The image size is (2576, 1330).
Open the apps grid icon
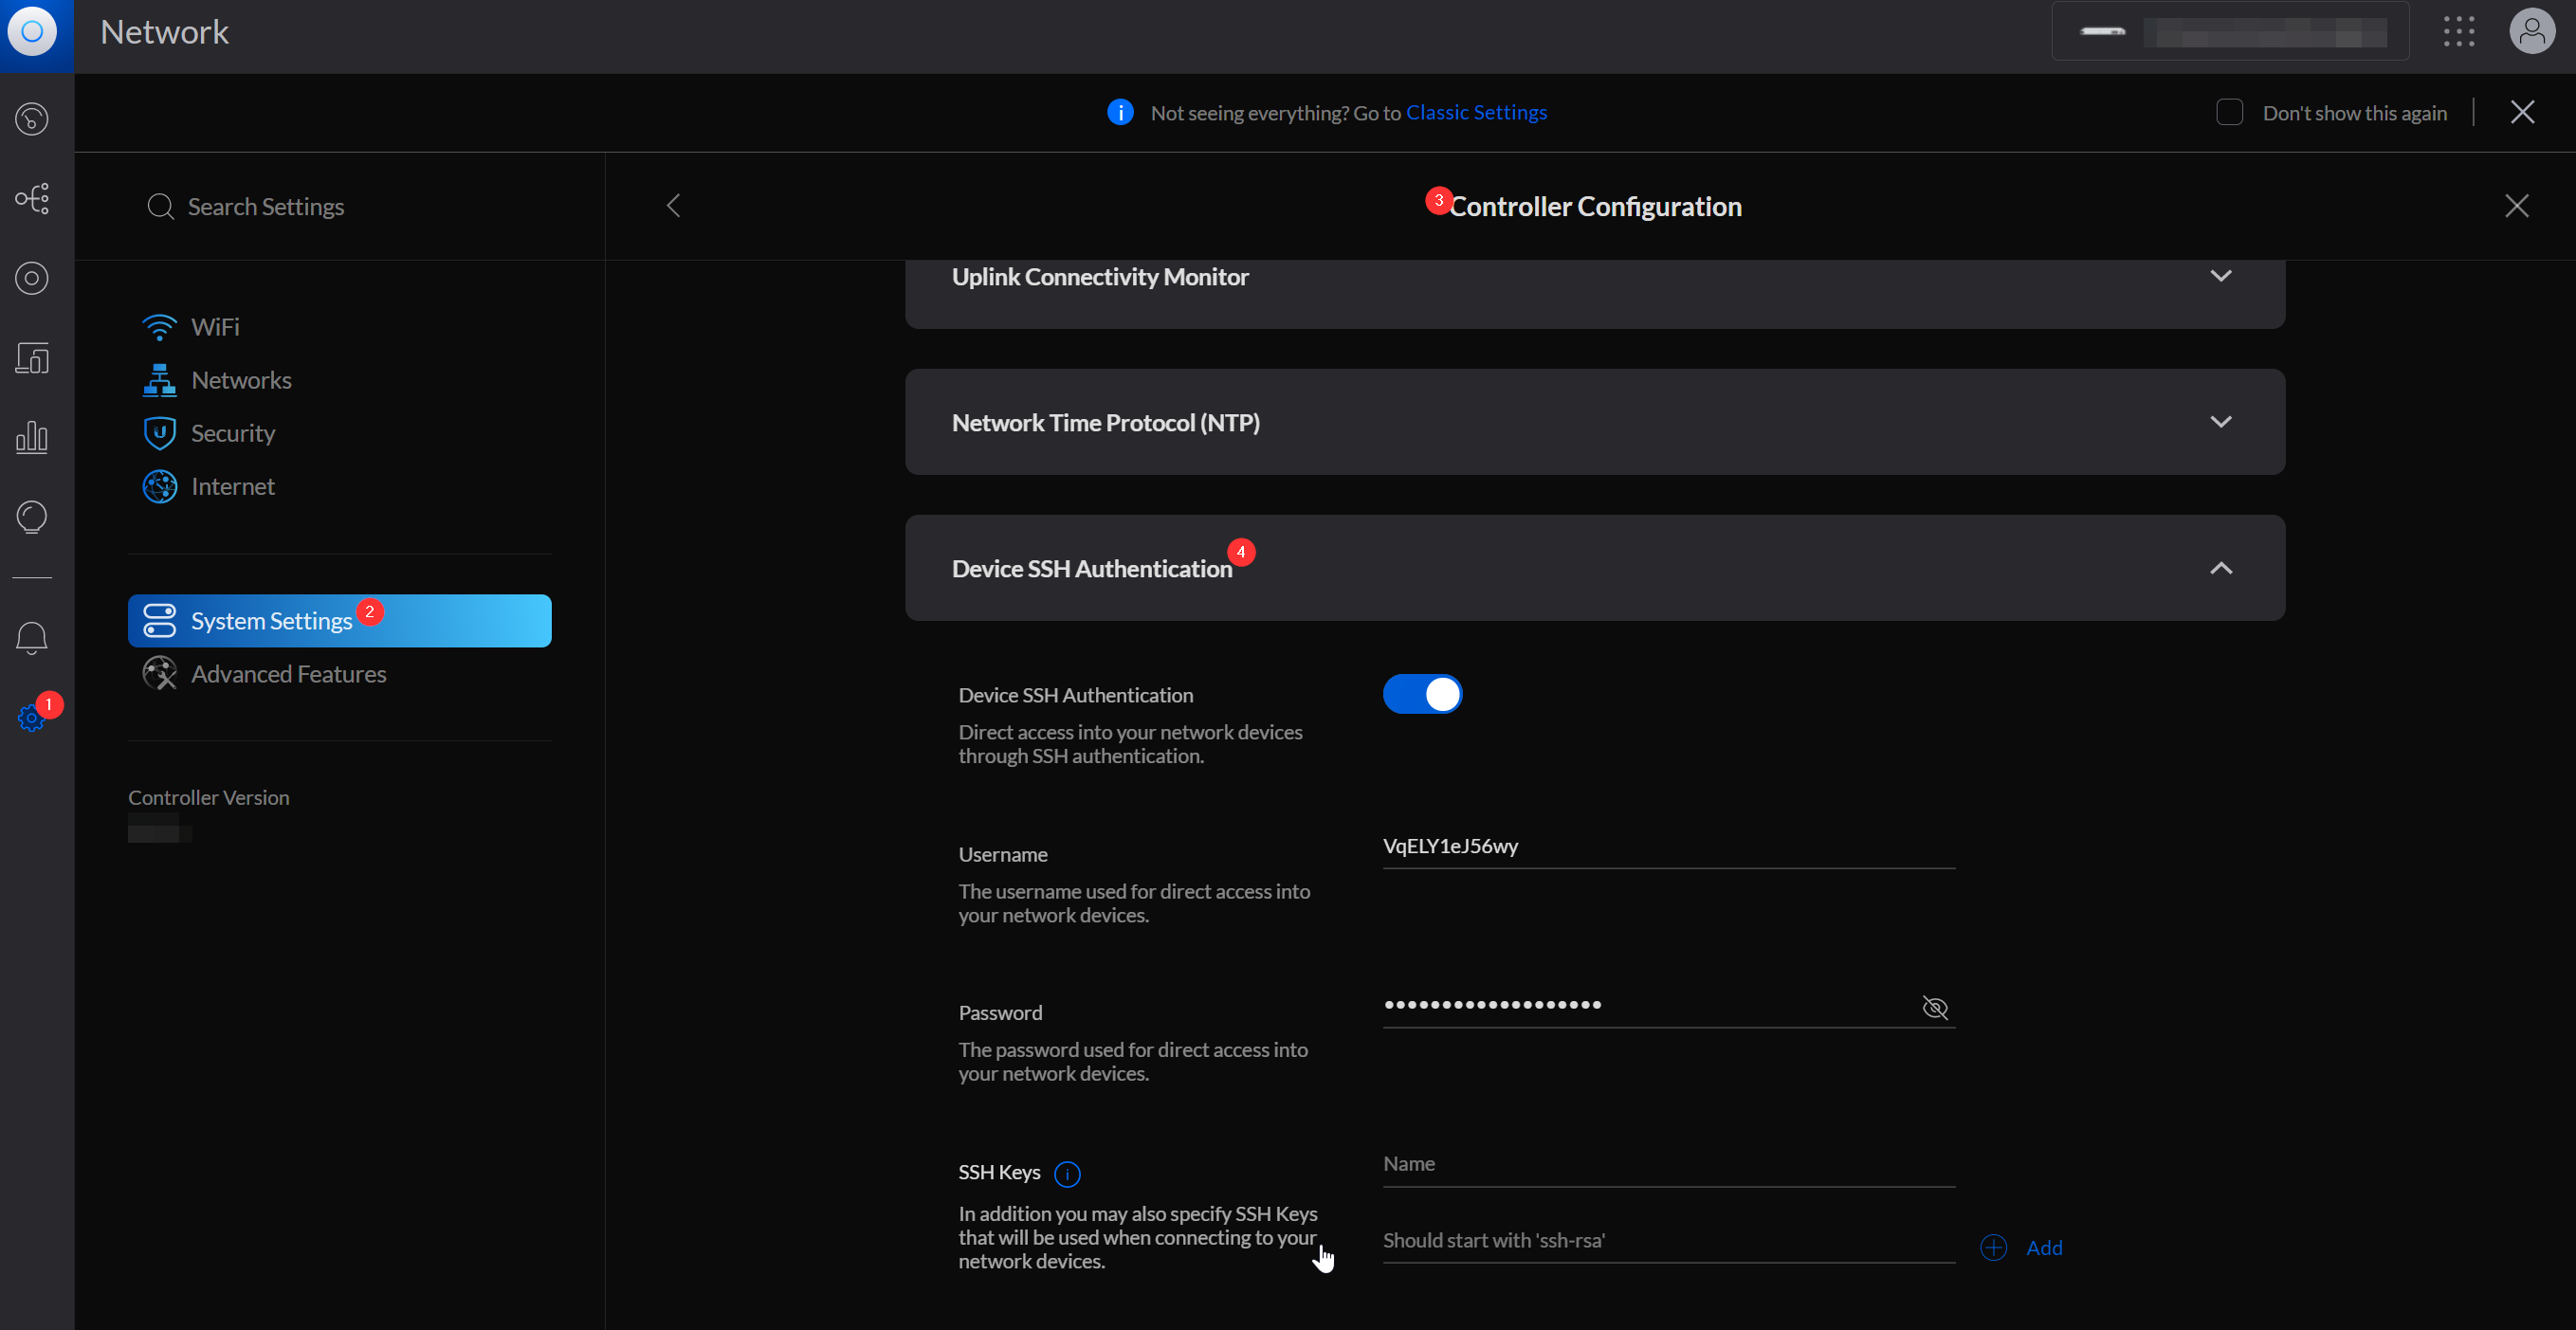[2458, 32]
